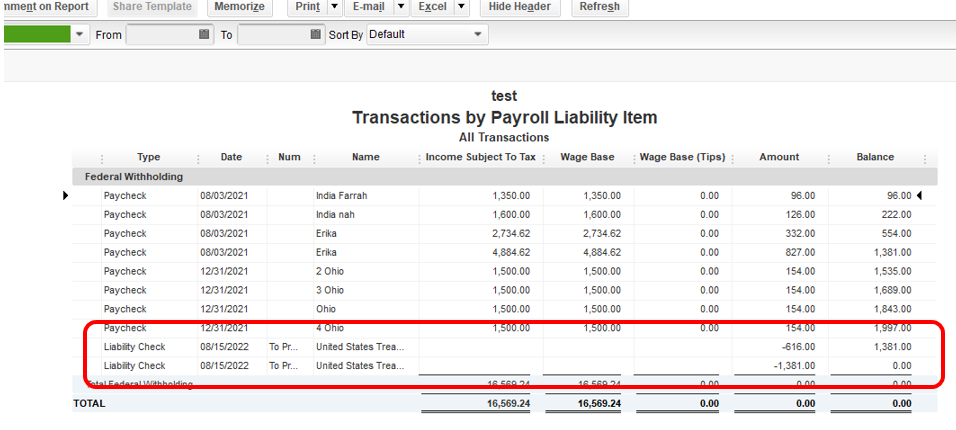The height and width of the screenshot is (430, 956).
Task: Click the 1,843.00 balance value
Action: click(x=891, y=309)
